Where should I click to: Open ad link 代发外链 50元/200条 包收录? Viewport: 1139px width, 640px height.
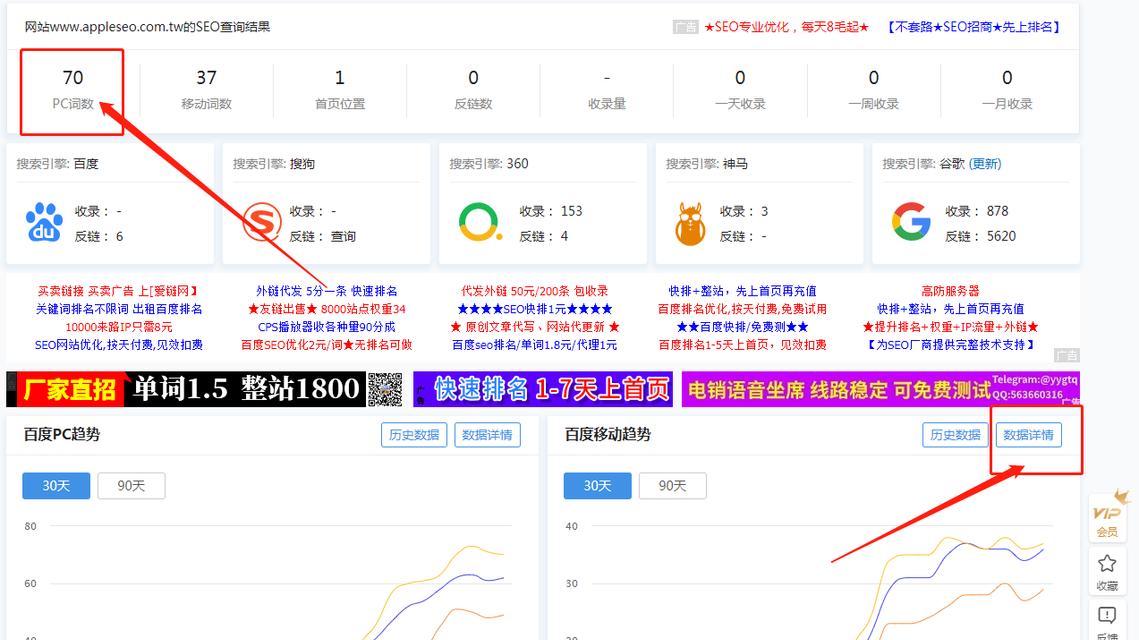click(535, 291)
